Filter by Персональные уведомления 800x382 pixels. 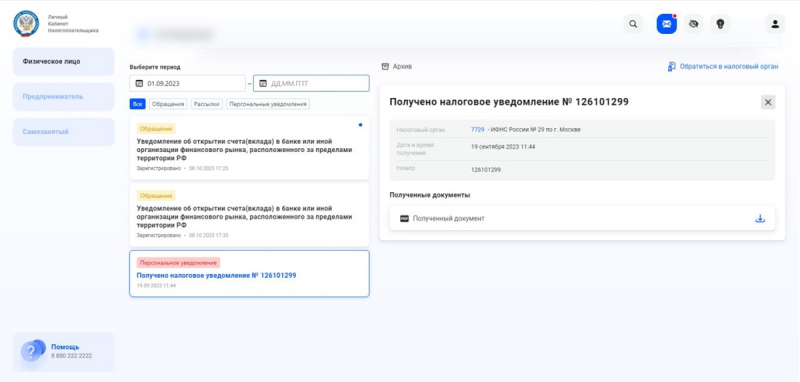pyautogui.click(x=268, y=104)
